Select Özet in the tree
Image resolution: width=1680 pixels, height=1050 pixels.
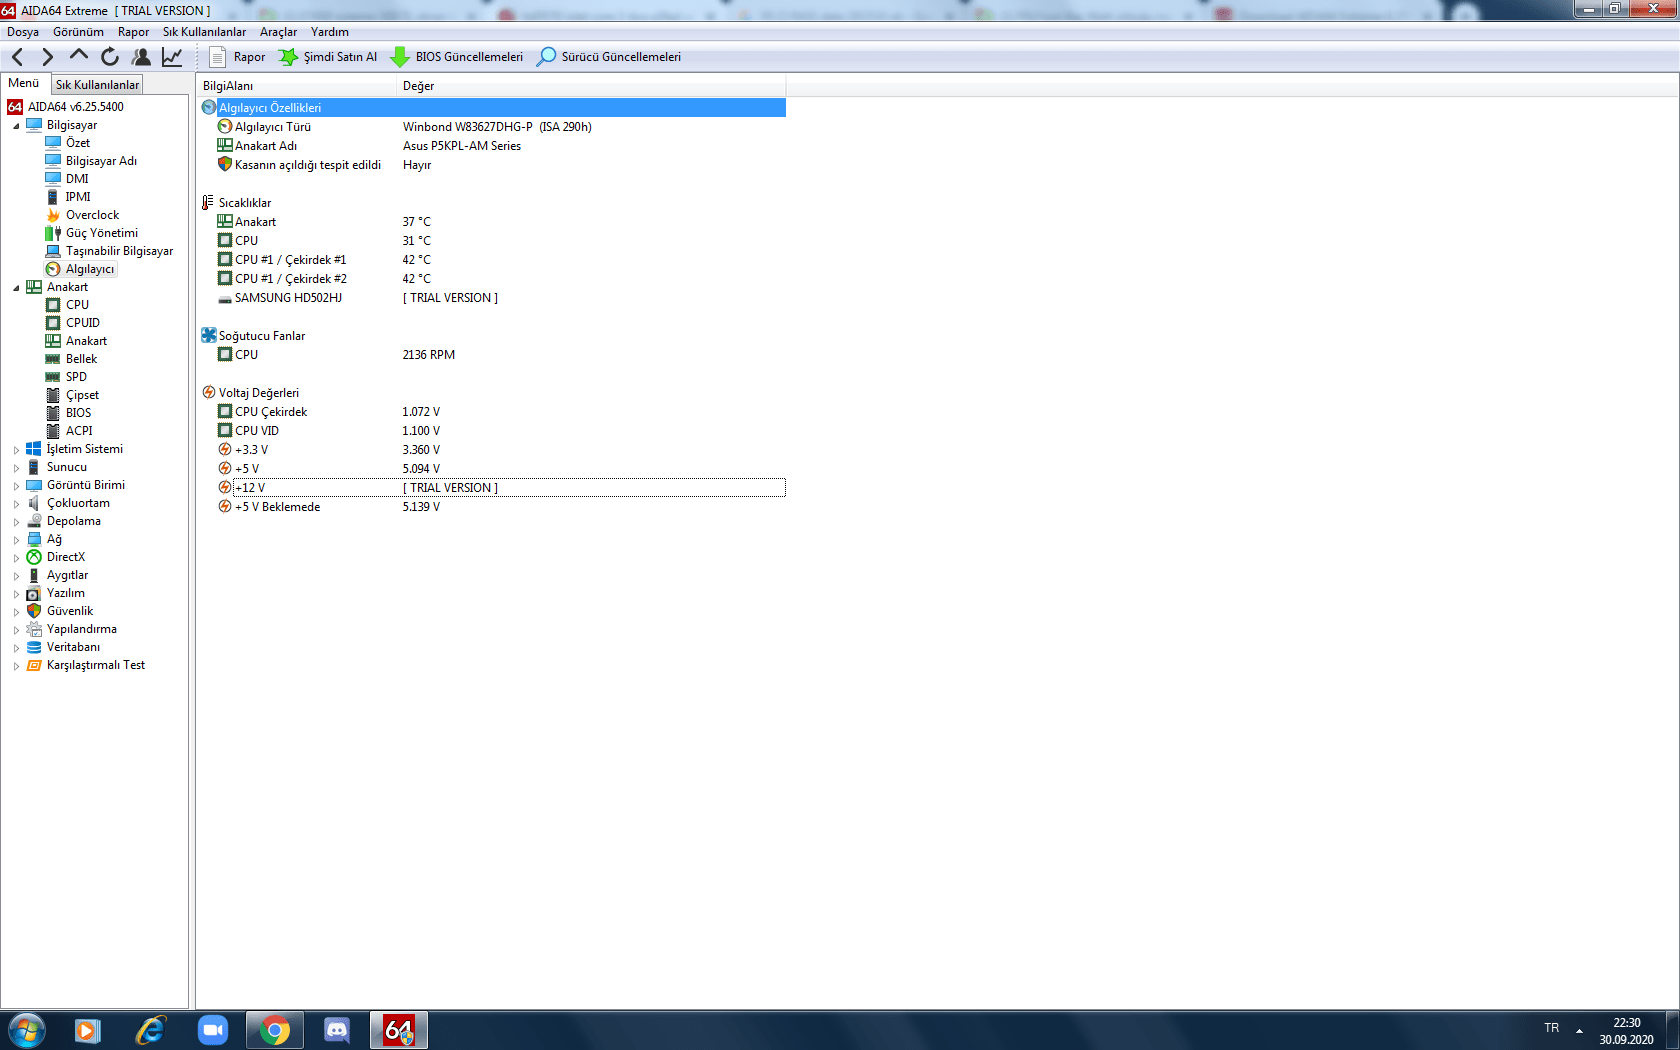click(77, 143)
